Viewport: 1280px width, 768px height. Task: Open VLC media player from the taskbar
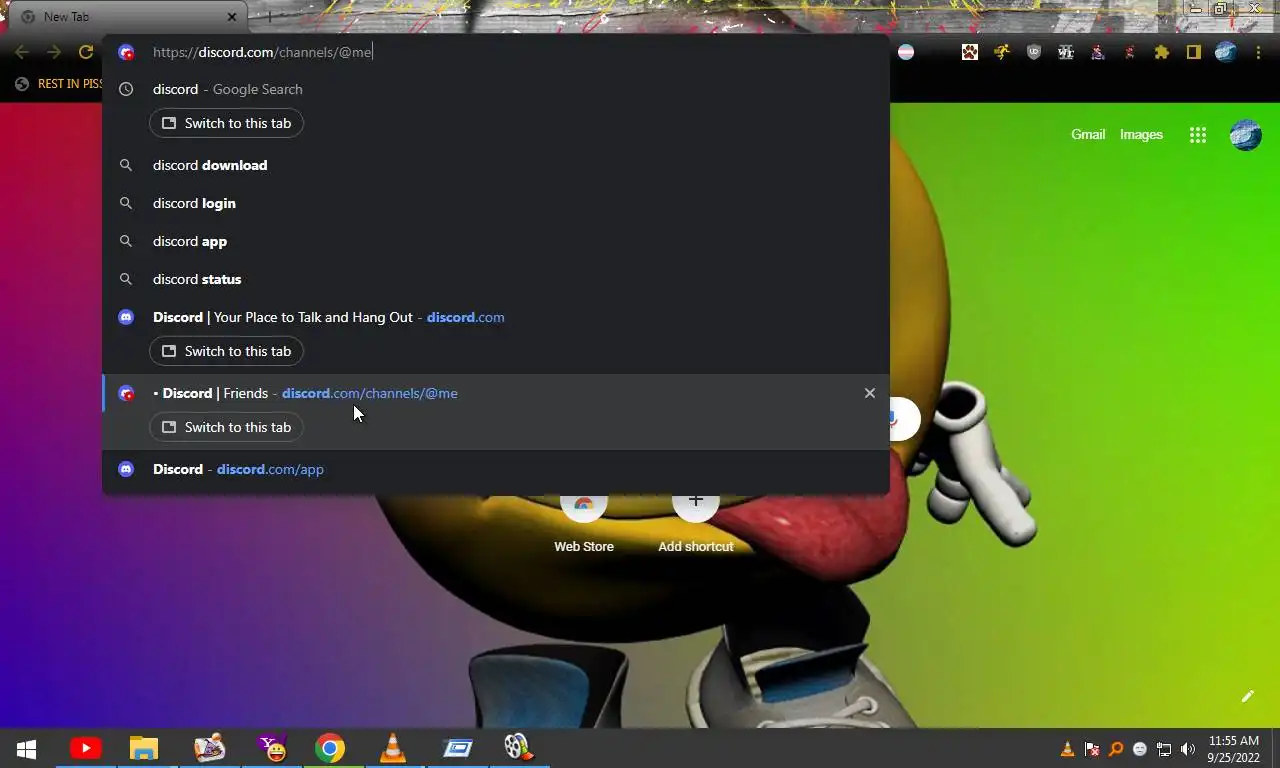point(393,748)
